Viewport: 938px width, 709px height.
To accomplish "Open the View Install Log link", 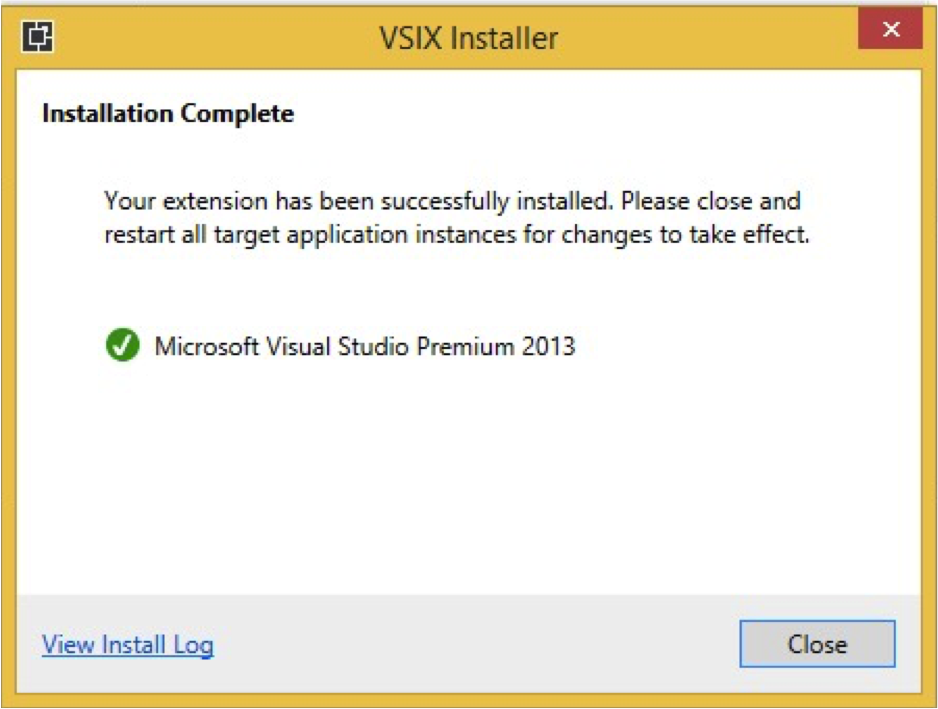I will [x=127, y=645].
